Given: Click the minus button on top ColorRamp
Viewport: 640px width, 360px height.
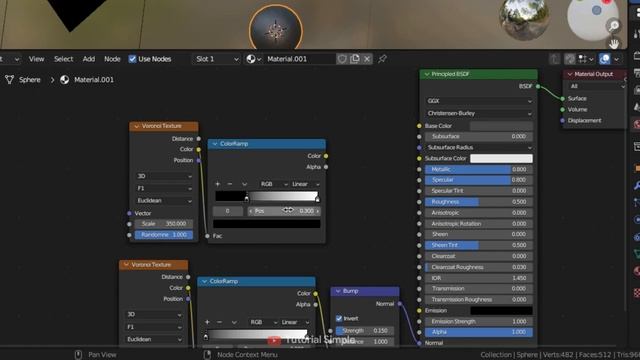Looking at the screenshot, I should 230,184.
